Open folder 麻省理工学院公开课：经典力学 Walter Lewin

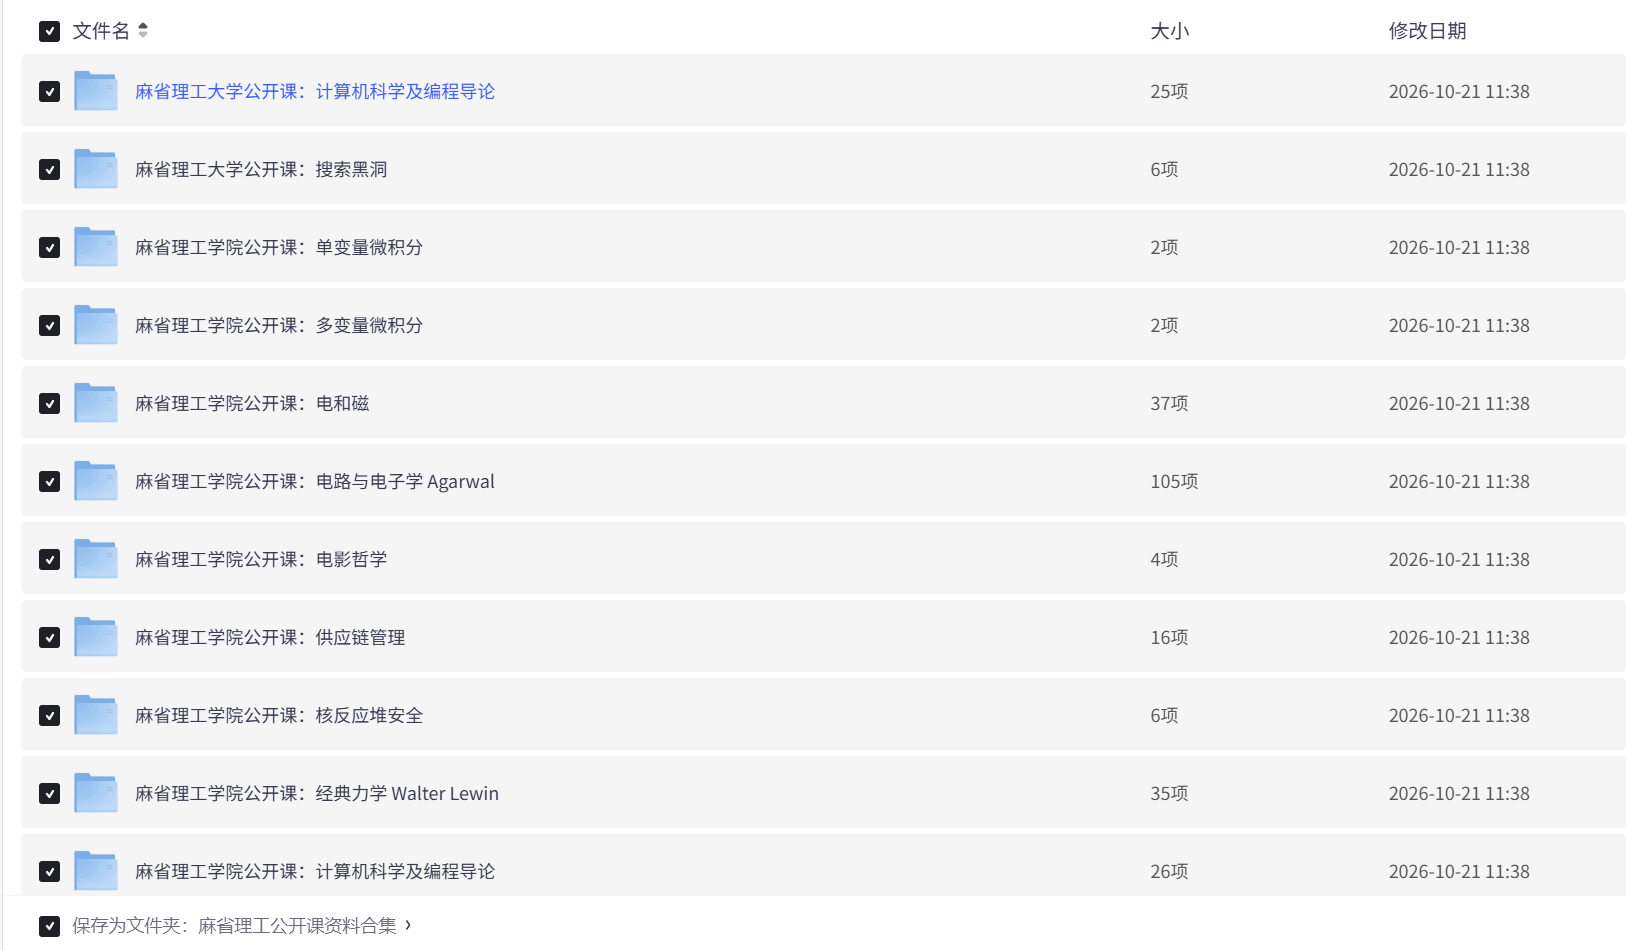(317, 793)
